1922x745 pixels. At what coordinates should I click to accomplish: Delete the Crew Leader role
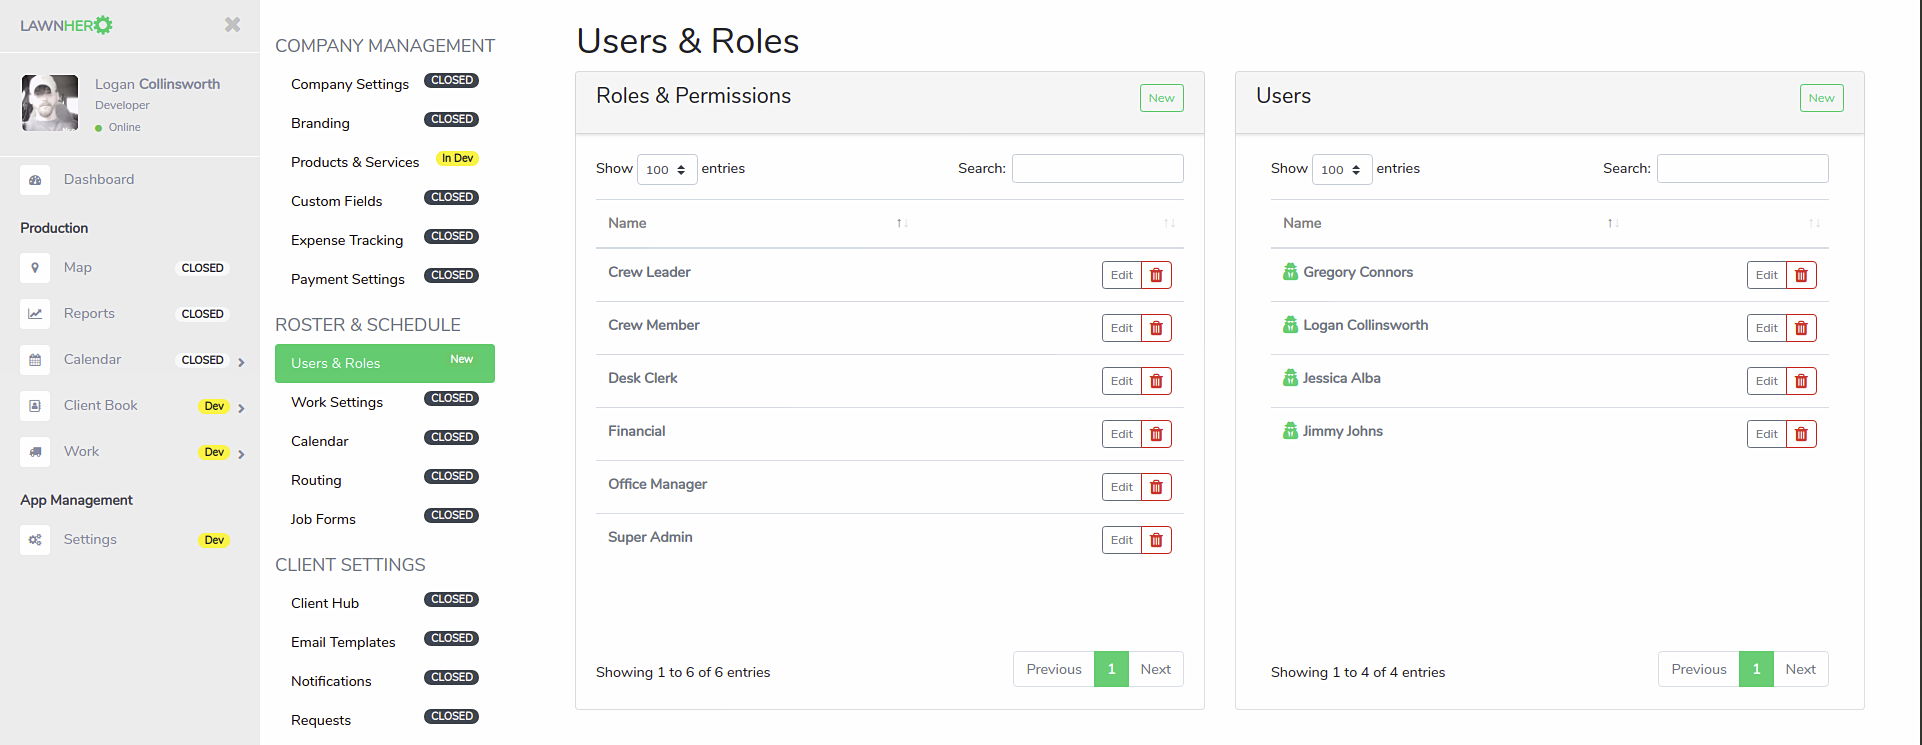point(1156,275)
